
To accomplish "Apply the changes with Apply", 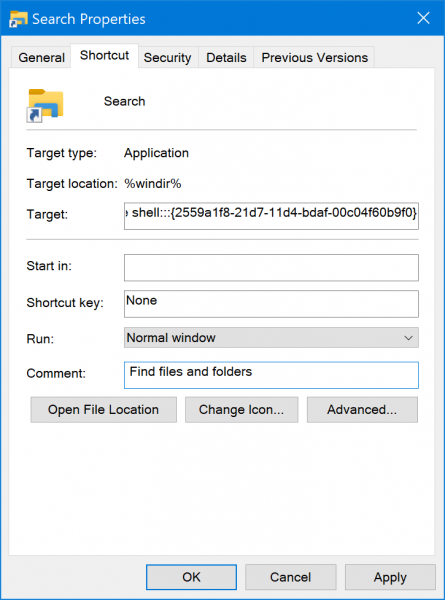I will point(390,577).
